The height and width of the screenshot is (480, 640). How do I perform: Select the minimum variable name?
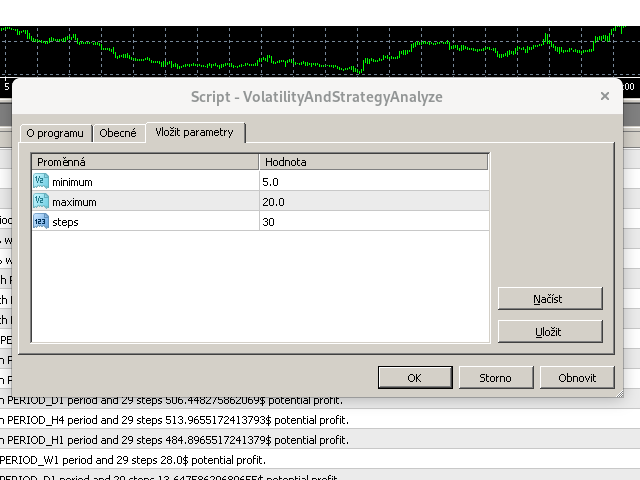(x=72, y=182)
